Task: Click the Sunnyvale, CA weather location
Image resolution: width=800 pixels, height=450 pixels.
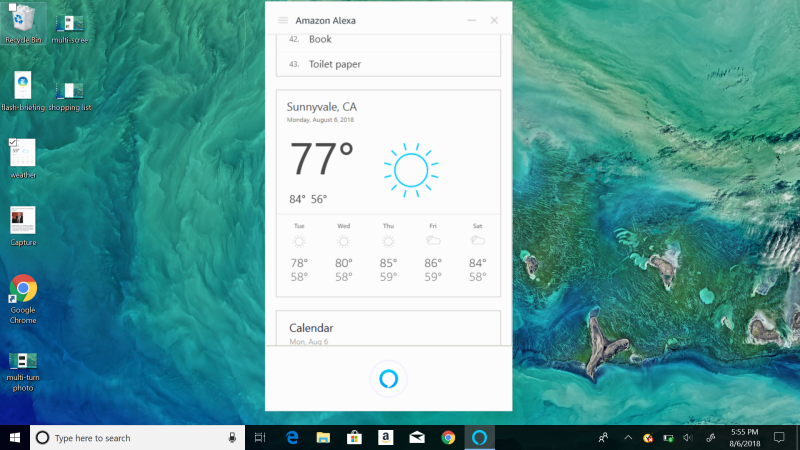Action: pos(321,107)
